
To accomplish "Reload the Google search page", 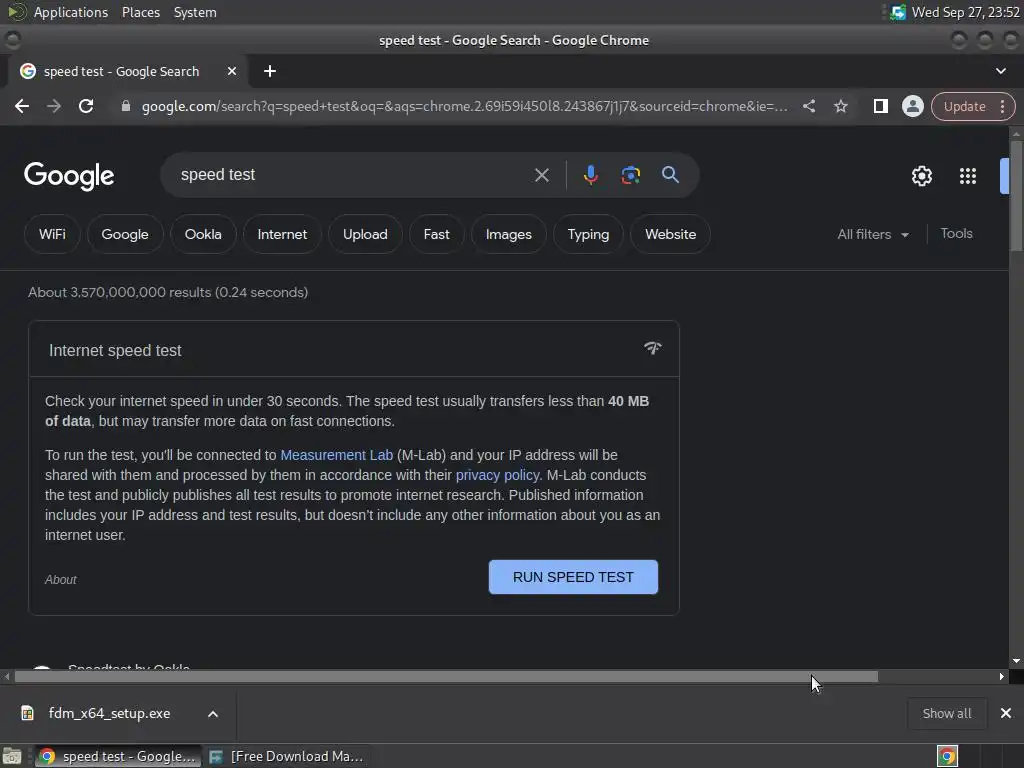I will pos(86,106).
